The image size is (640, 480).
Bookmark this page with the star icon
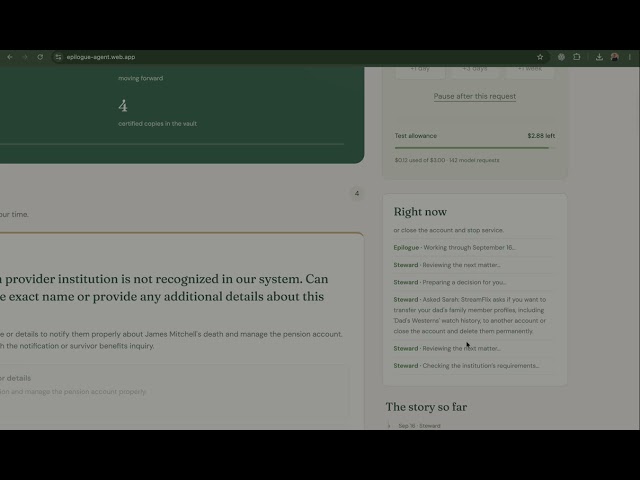tap(540, 57)
